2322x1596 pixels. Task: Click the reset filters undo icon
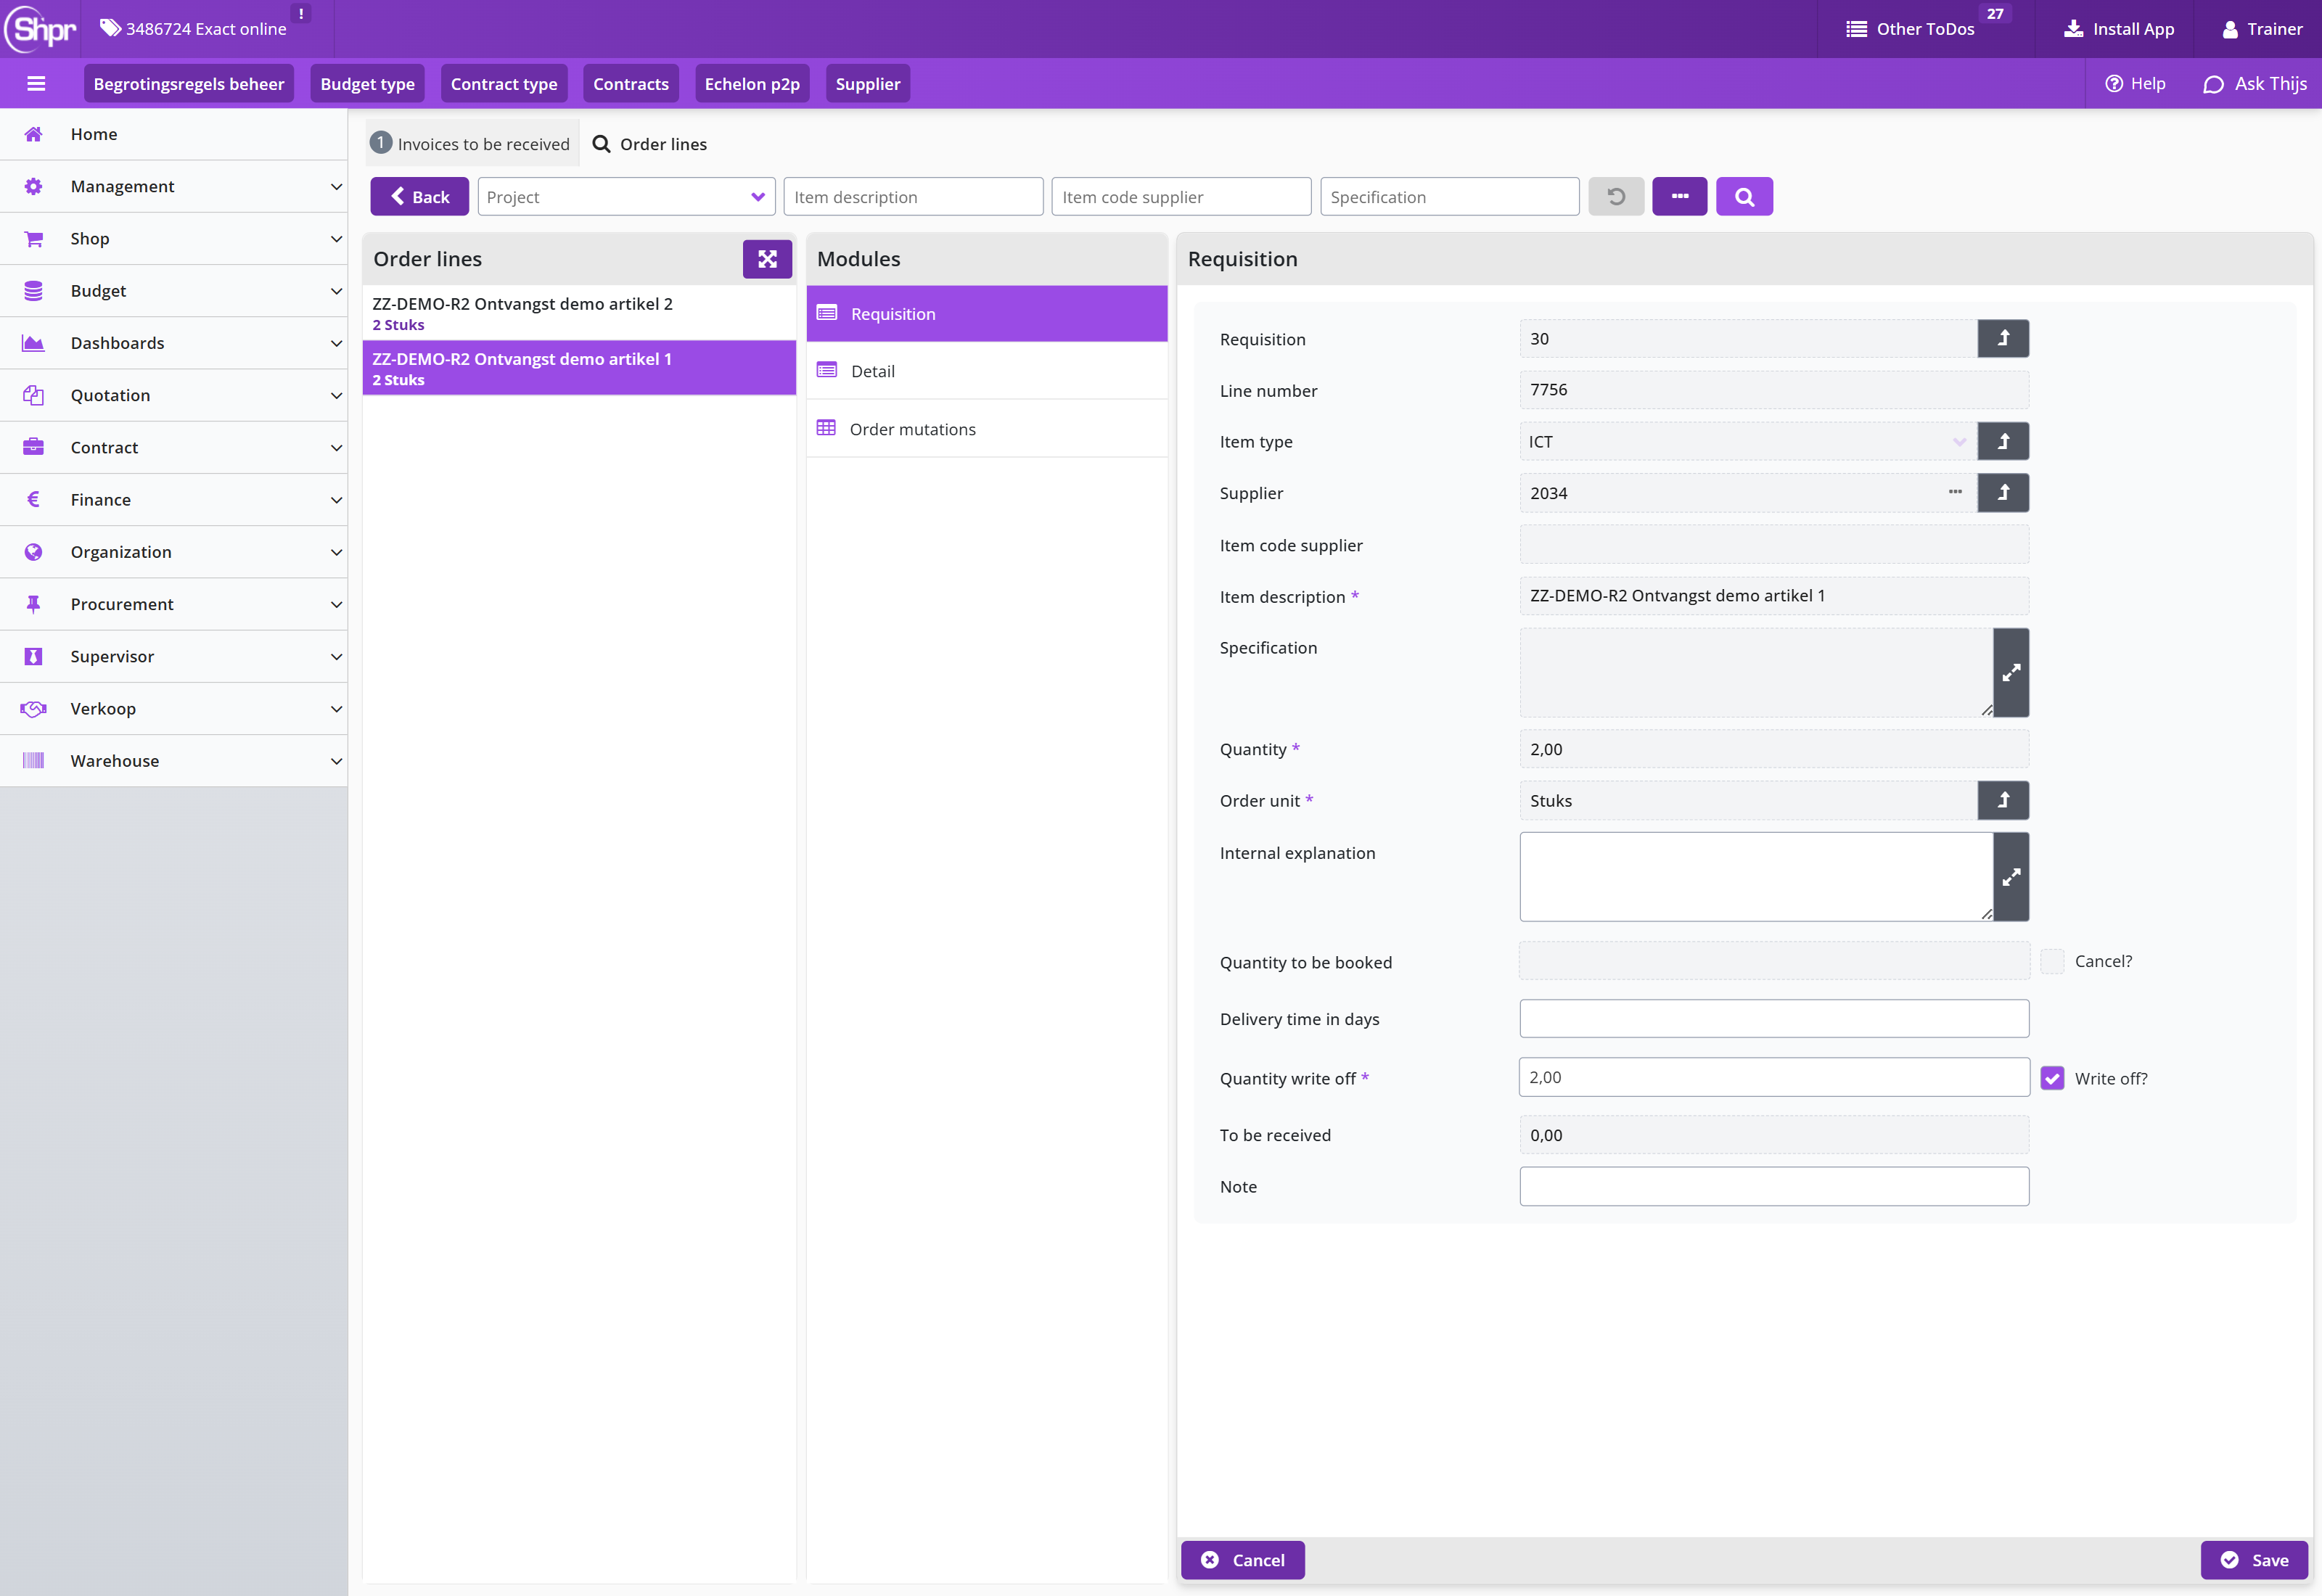tap(1616, 197)
